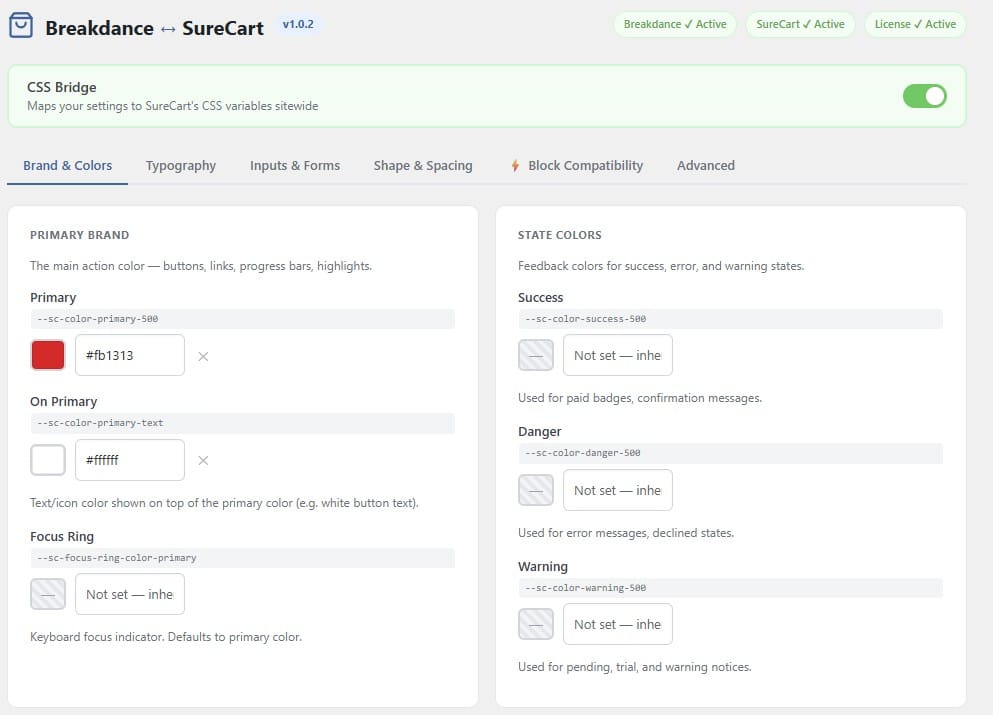The height and width of the screenshot is (715, 993).
Task: Open the unset Success color swatch
Action: click(536, 355)
